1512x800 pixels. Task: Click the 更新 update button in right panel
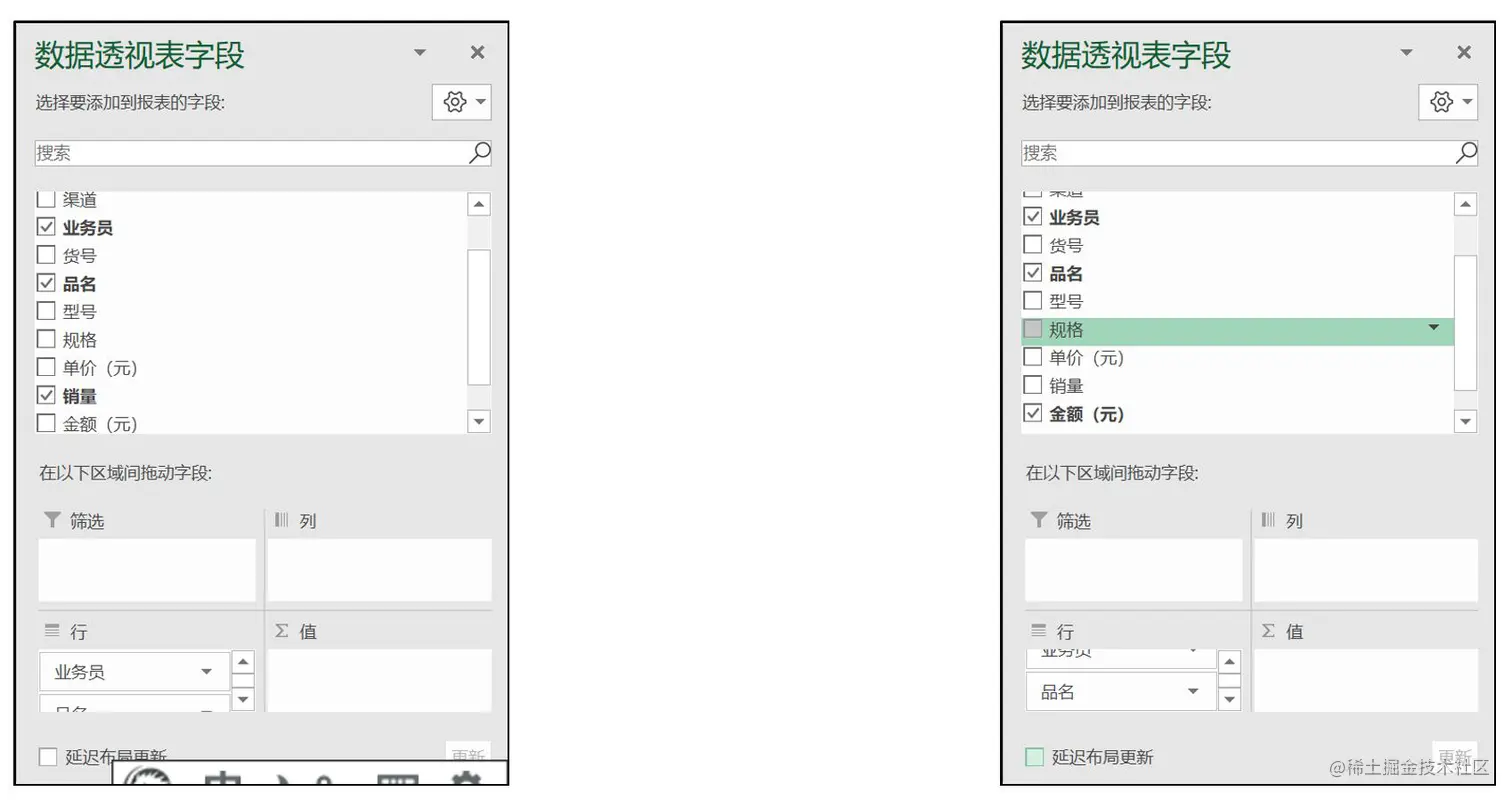tap(1454, 756)
